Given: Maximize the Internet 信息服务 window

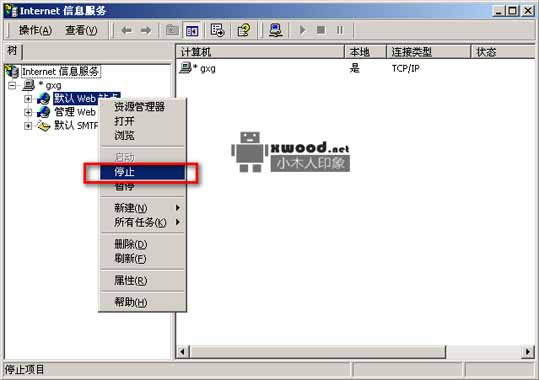Looking at the screenshot, I should 512,11.
